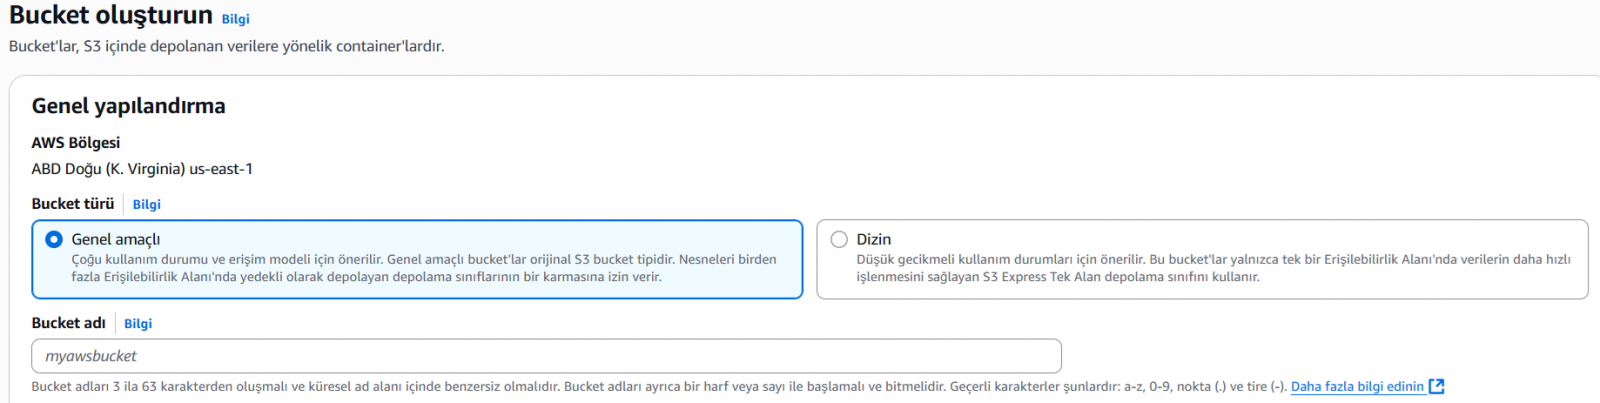Image resolution: width=1600 pixels, height=403 pixels.
Task: Click the Dizin title text
Action: (x=873, y=239)
